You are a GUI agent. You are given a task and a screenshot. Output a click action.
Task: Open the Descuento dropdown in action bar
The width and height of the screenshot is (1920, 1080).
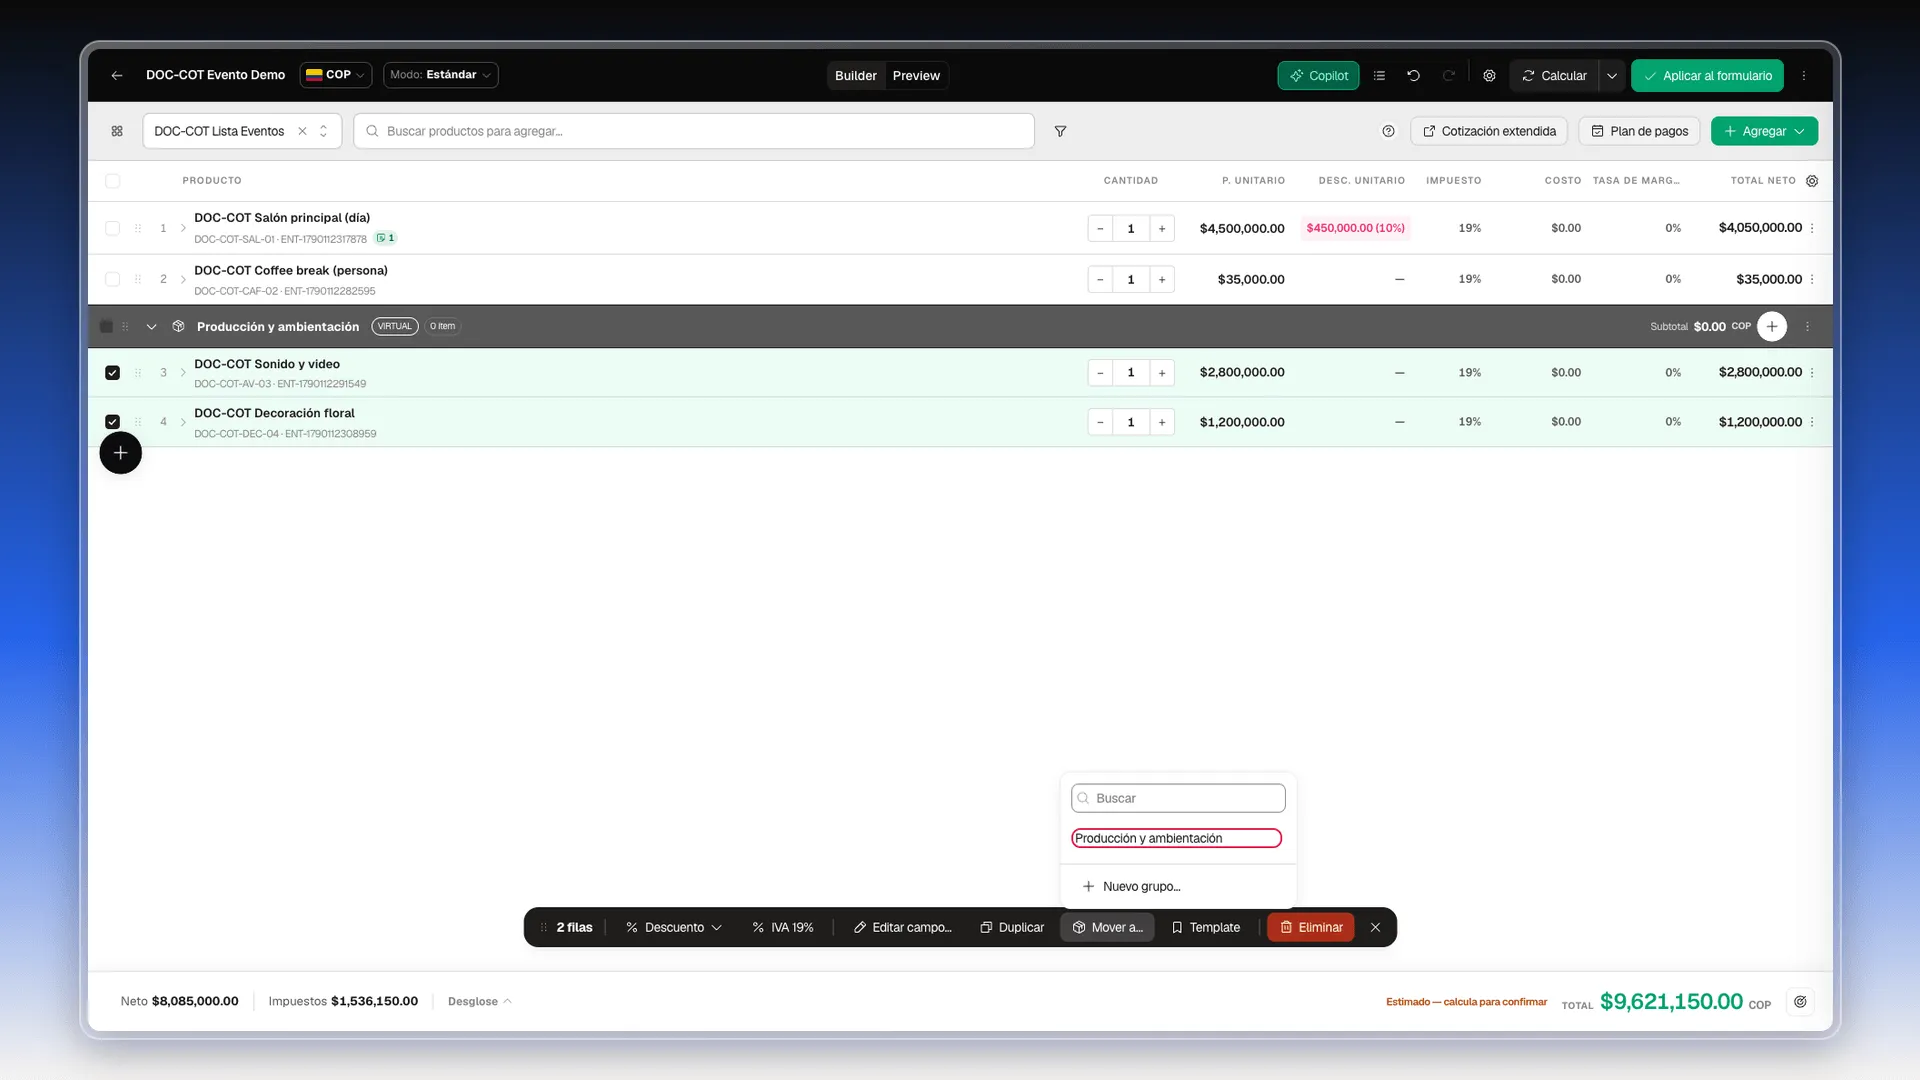tap(674, 927)
